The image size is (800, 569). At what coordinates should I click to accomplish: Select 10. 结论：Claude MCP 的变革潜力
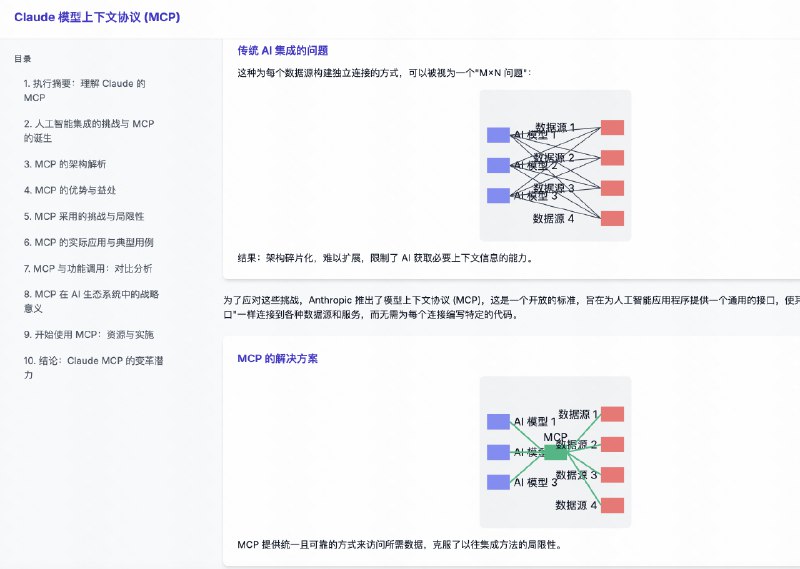[93, 367]
